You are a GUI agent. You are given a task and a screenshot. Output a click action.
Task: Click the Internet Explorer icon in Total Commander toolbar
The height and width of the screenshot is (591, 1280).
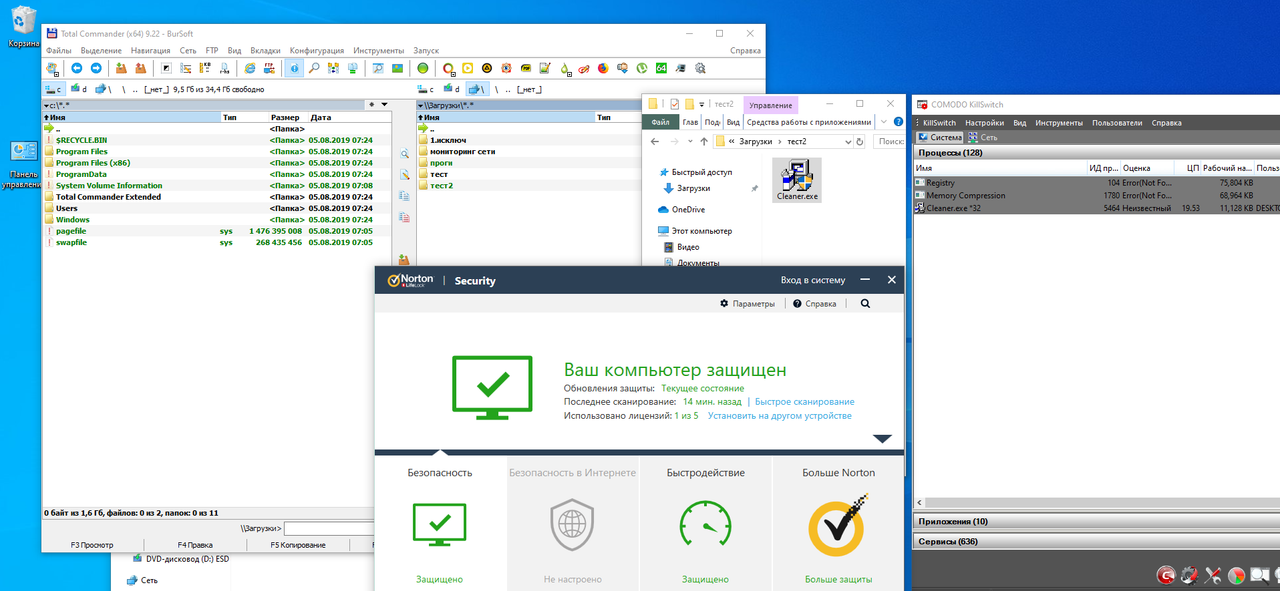click(x=251, y=68)
